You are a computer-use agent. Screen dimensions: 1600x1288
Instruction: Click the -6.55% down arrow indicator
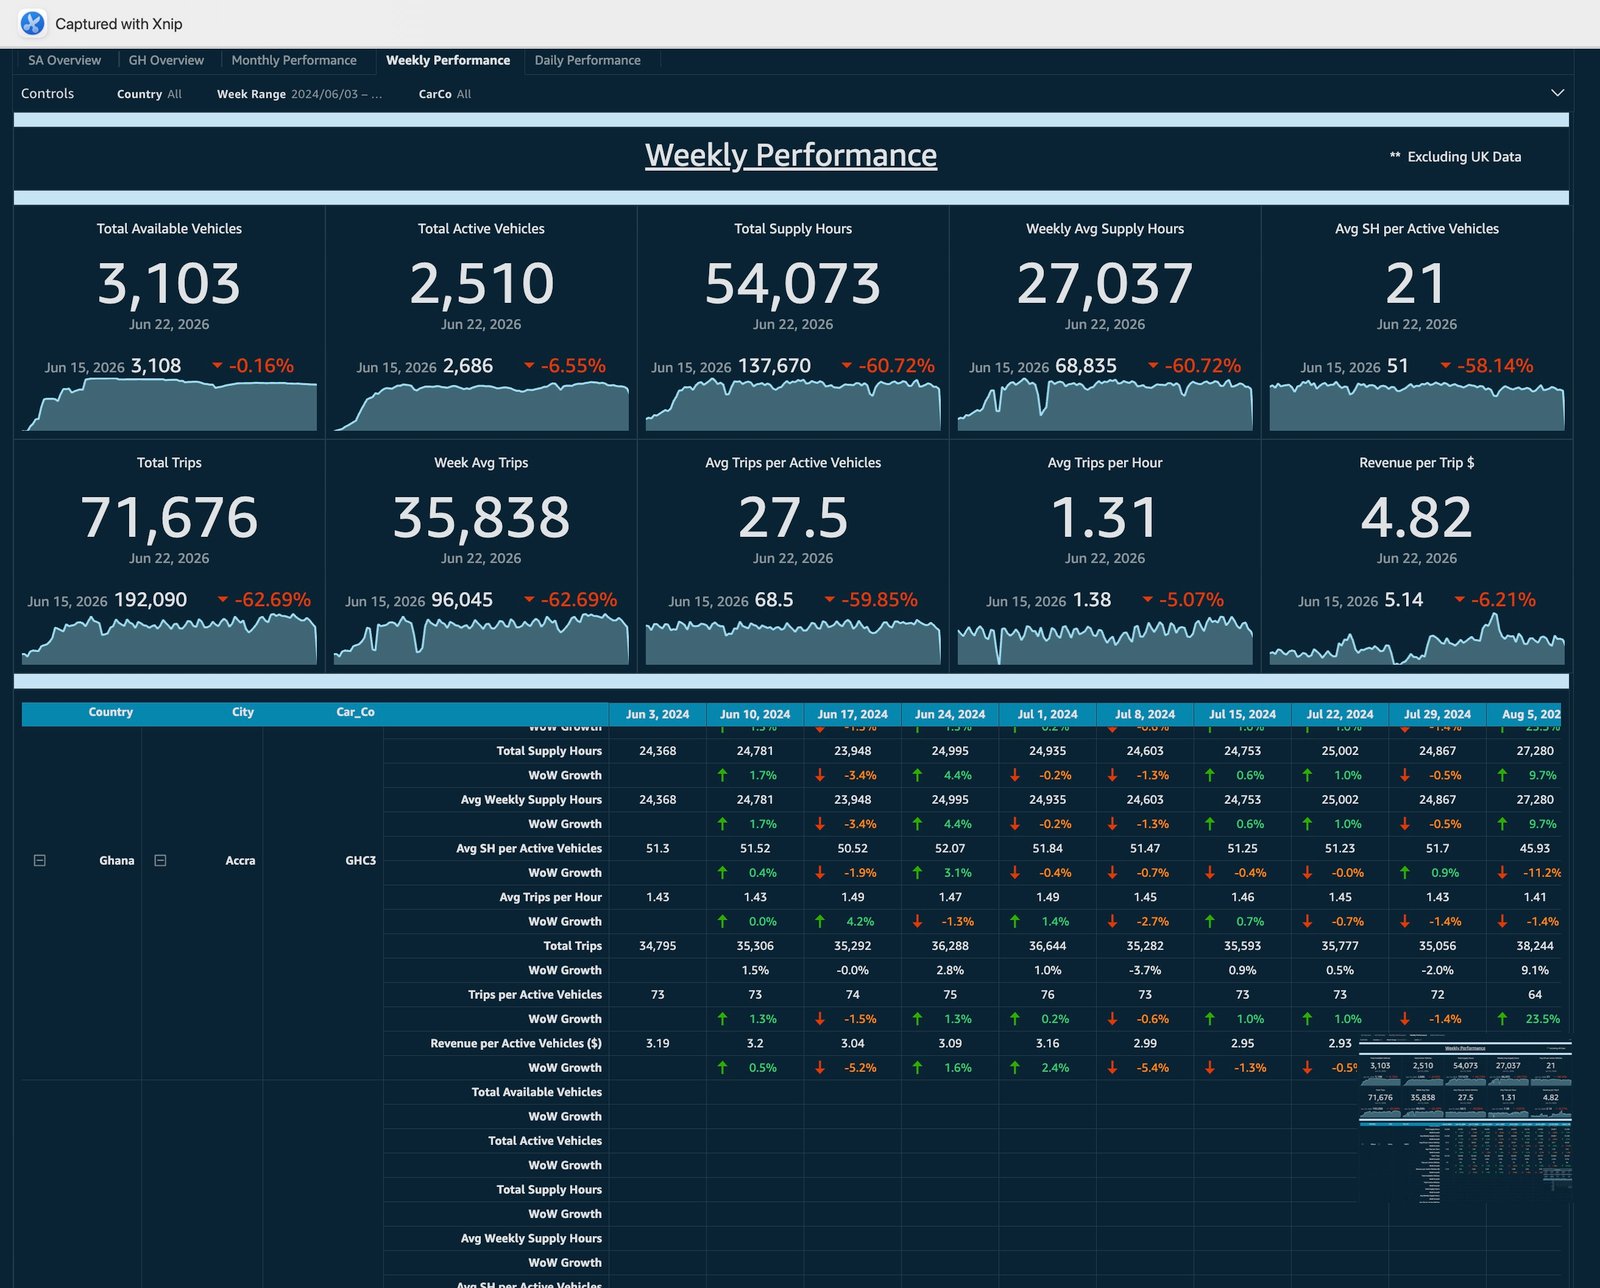pyautogui.click(x=529, y=366)
